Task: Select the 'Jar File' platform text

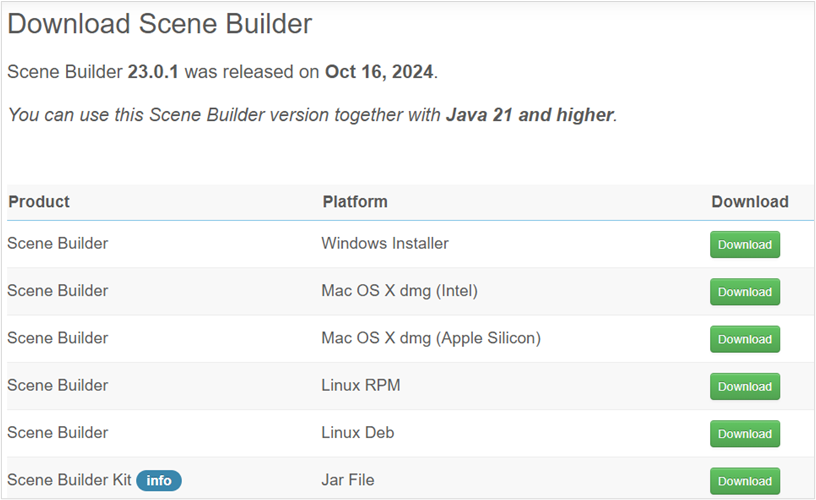Action: coord(348,480)
